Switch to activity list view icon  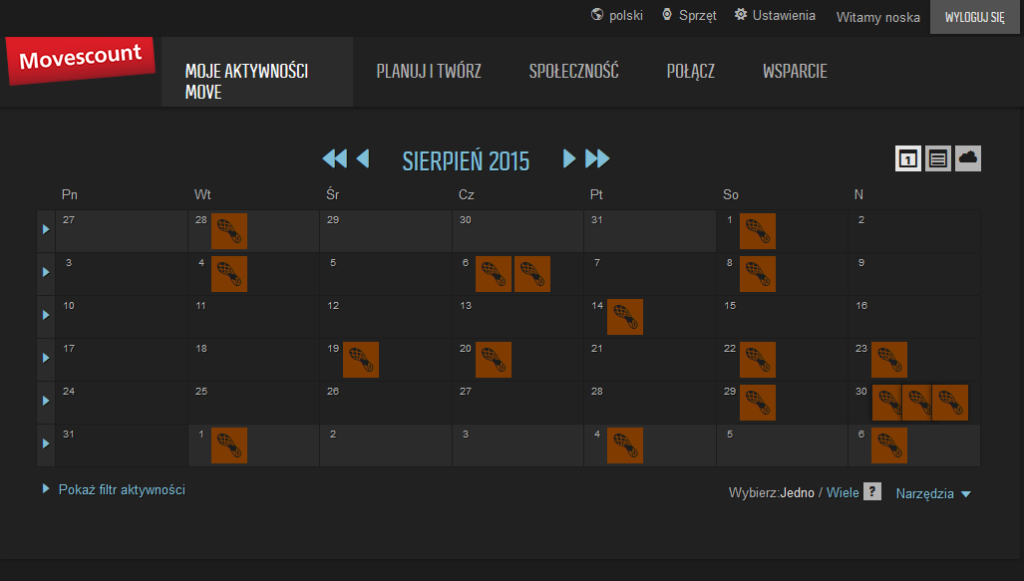pos(938,158)
